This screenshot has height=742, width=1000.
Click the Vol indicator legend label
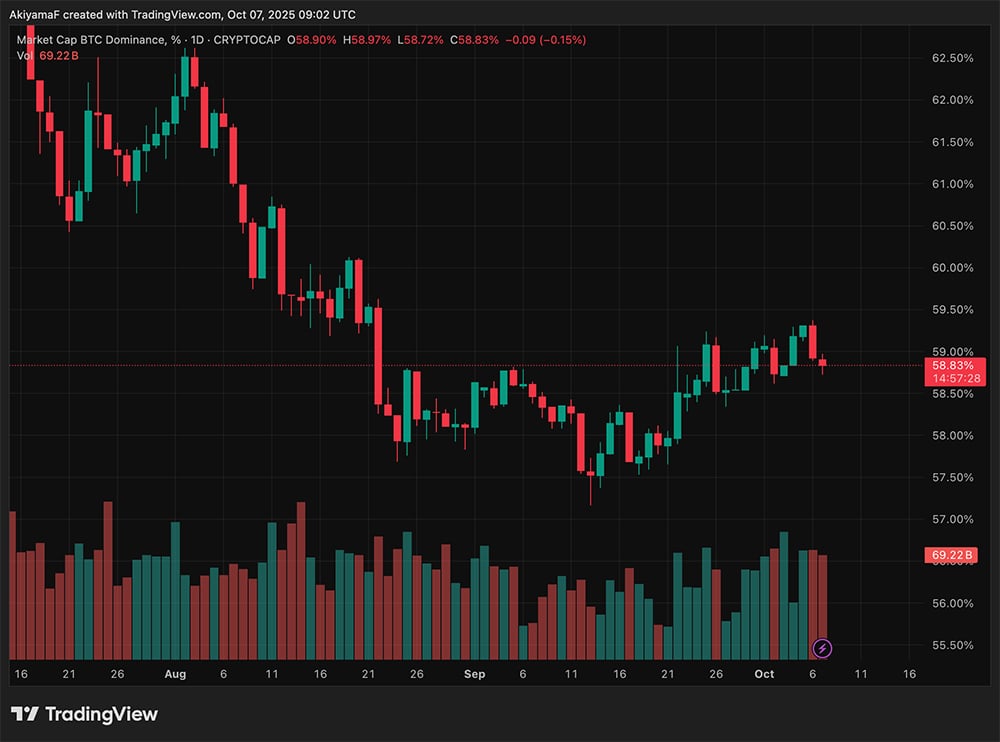point(25,55)
